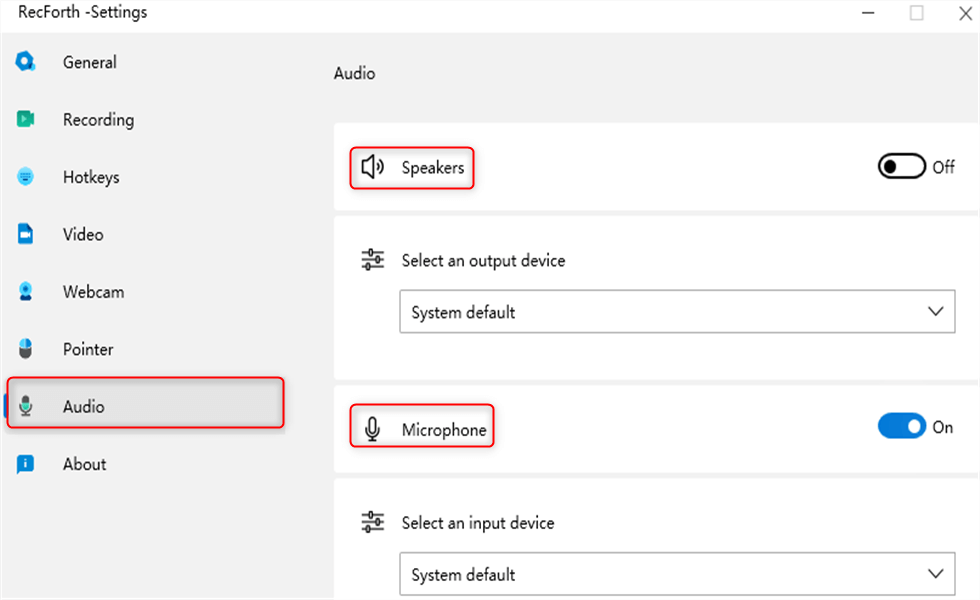The height and width of the screenshot is (600, 980).
Task: Click the Speakers loudspeaker icon
Action: click(372, 167)
